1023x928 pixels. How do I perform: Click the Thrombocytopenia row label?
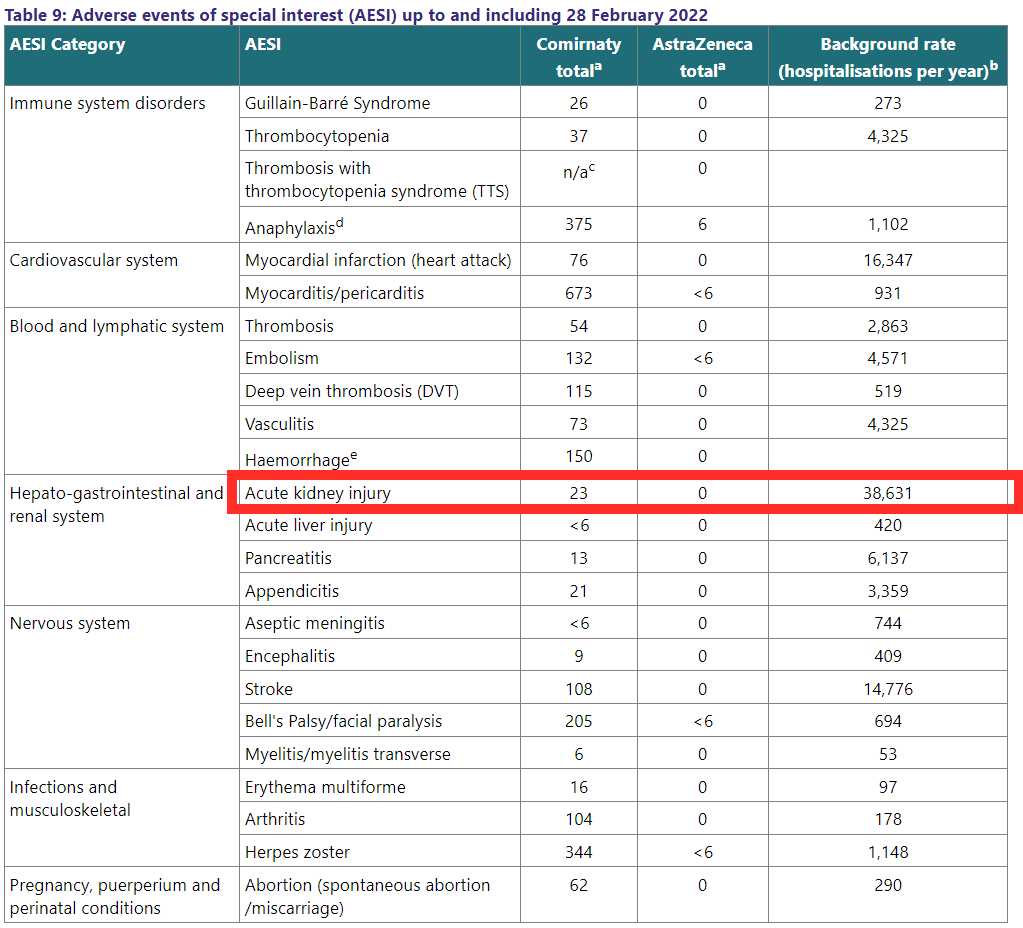(317, 136)
